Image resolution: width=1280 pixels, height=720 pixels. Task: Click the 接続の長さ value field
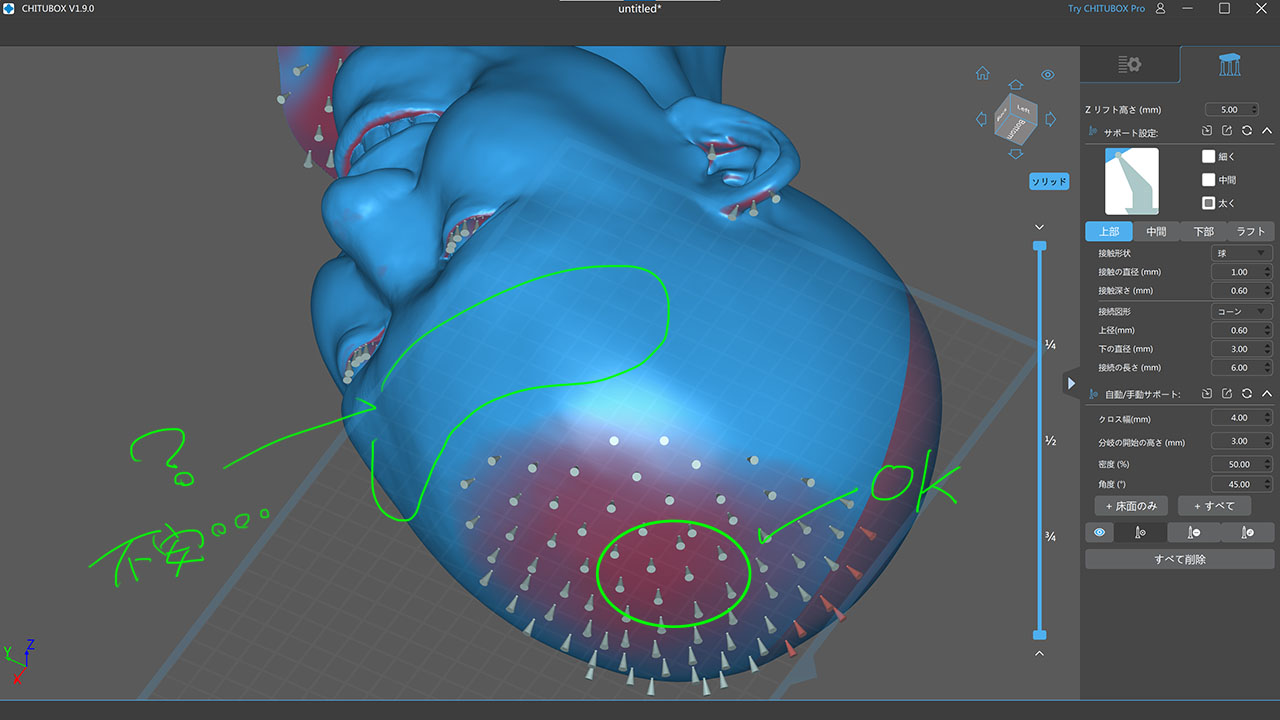1241,368
